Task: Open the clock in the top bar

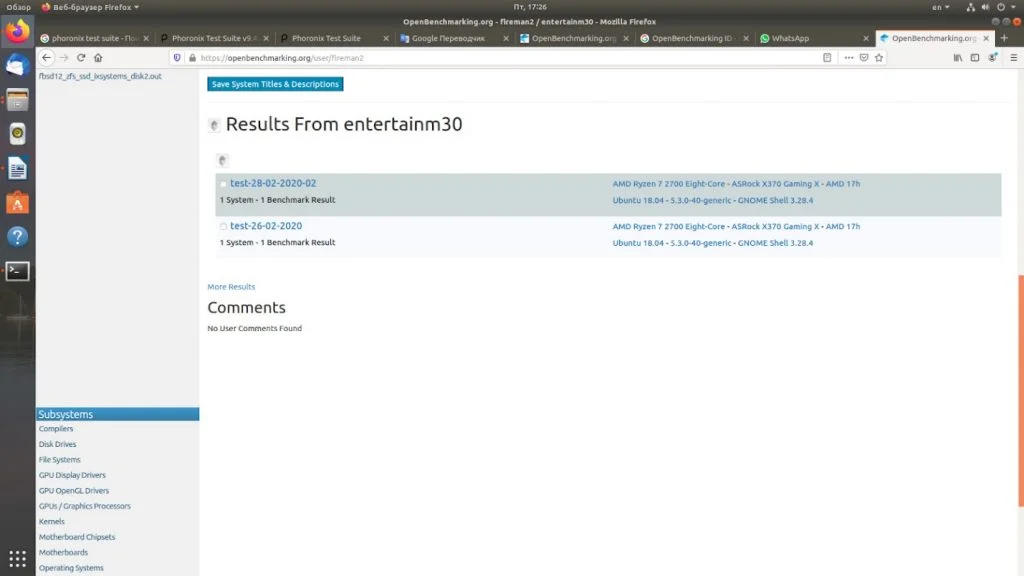Action: tap(530, 7)
